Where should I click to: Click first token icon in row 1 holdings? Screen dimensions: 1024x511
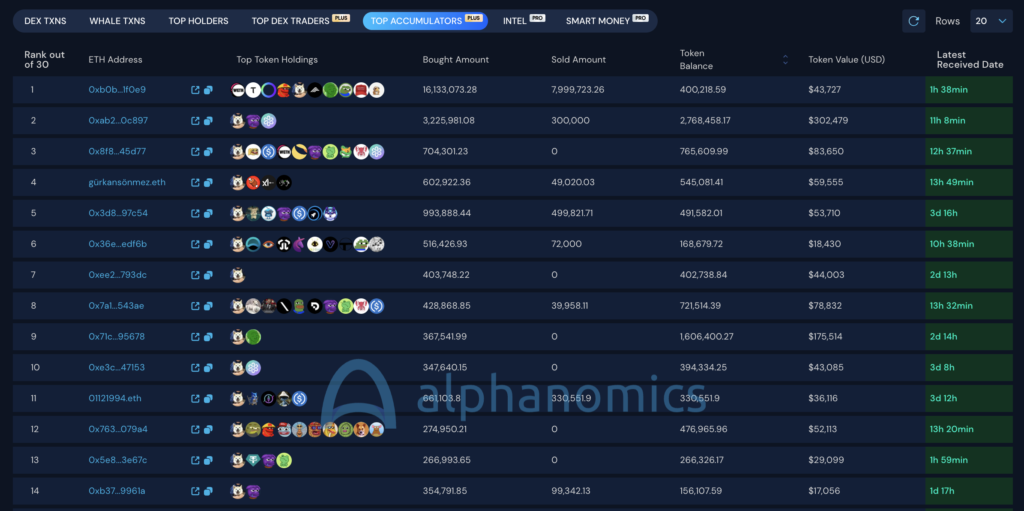coord(238,90)
